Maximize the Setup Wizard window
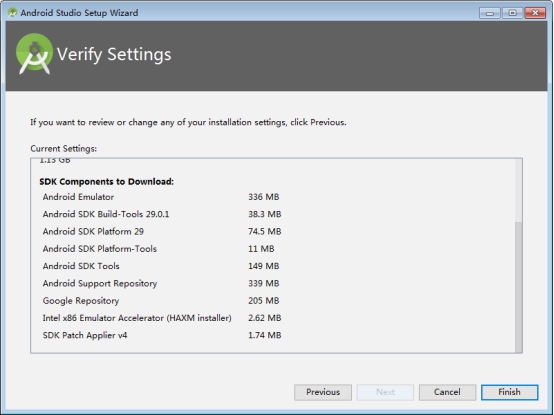The image size is (554, 415). [512, 13]
